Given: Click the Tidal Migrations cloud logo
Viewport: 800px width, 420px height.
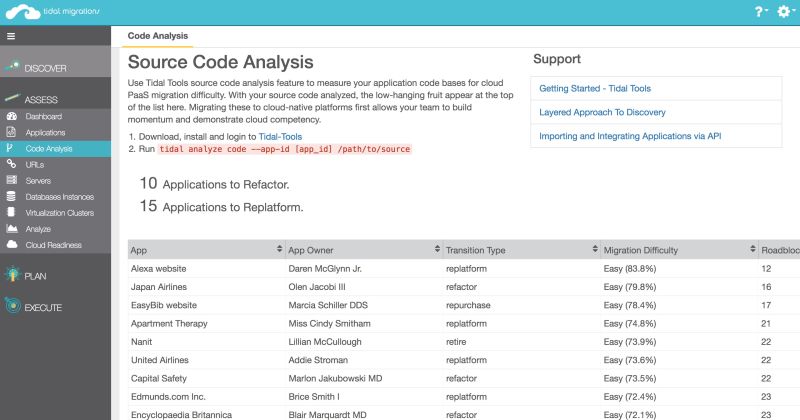Looking at the screenshot, I should (23, 12).
